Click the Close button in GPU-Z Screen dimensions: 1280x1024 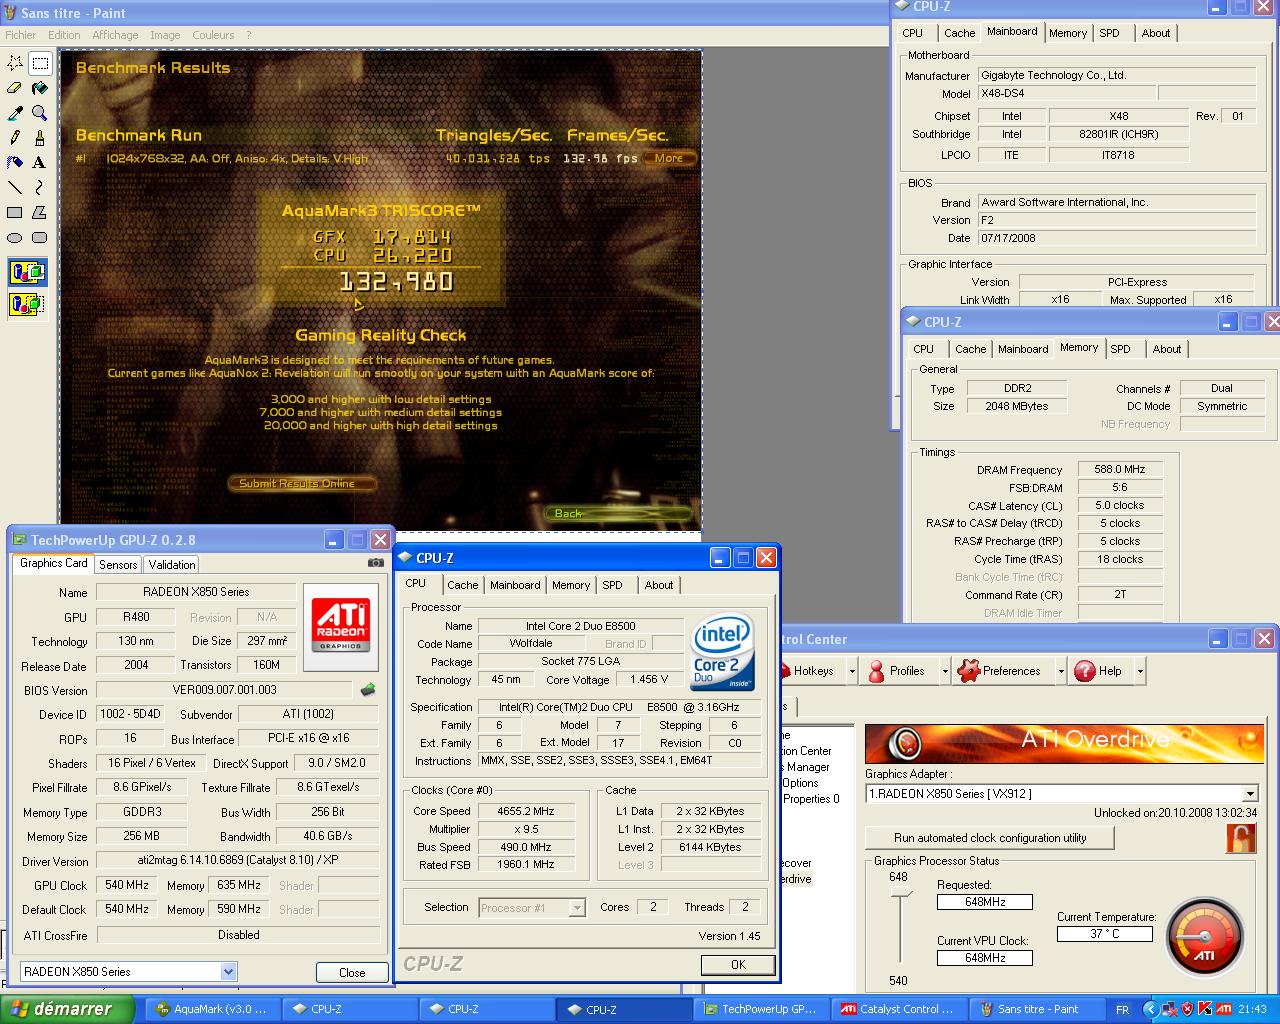coord(352,972)
